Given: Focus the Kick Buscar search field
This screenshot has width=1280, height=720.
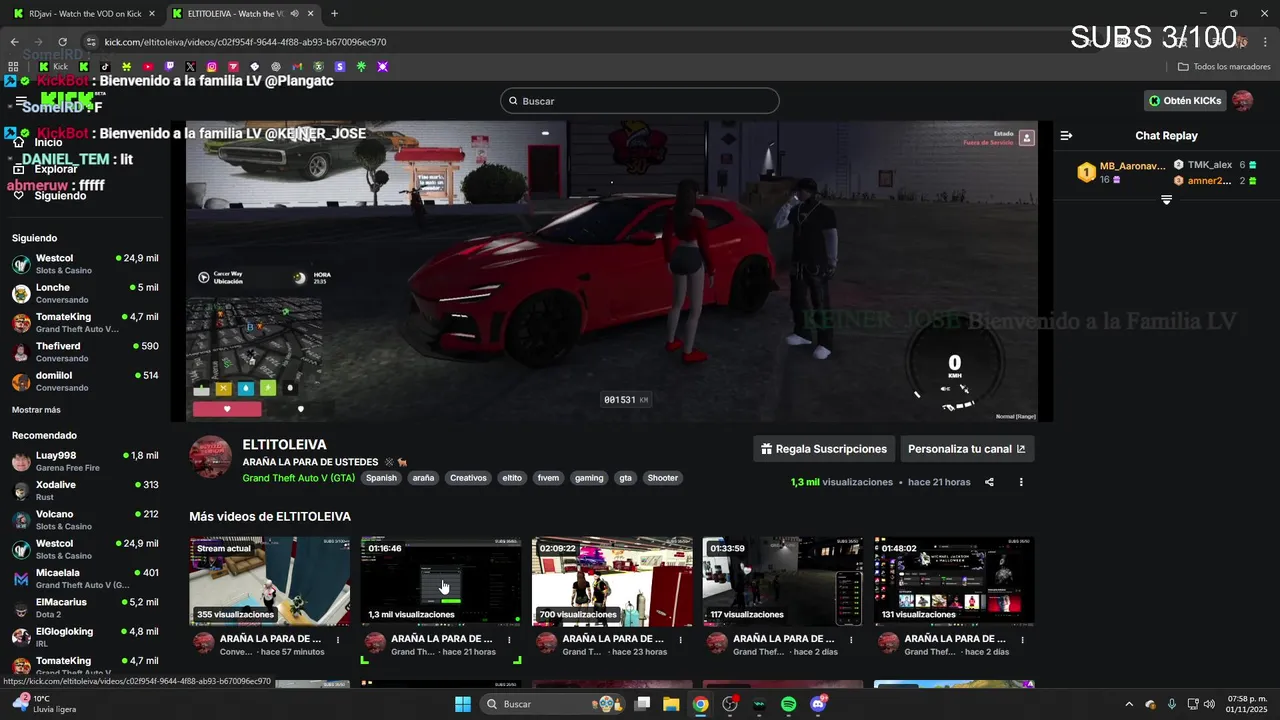Looking at the screenshot, I should click(x=640, y=101).
